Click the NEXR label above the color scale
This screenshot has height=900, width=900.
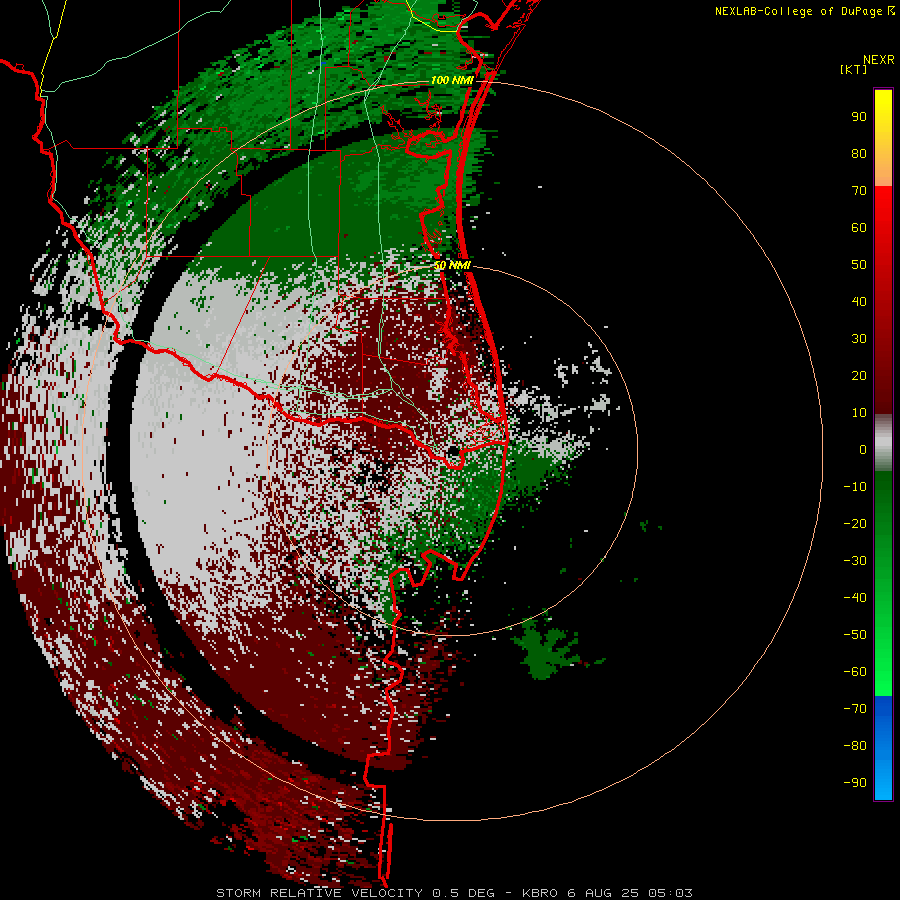(x=879, y=60)
